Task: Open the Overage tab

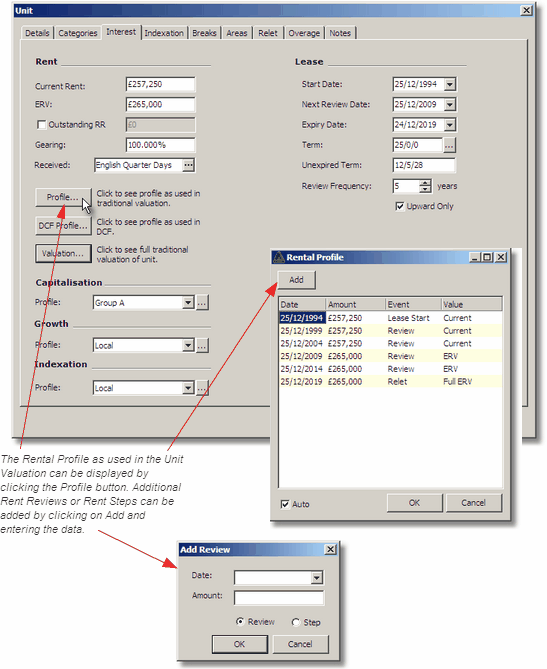Action: coord(304,33)
